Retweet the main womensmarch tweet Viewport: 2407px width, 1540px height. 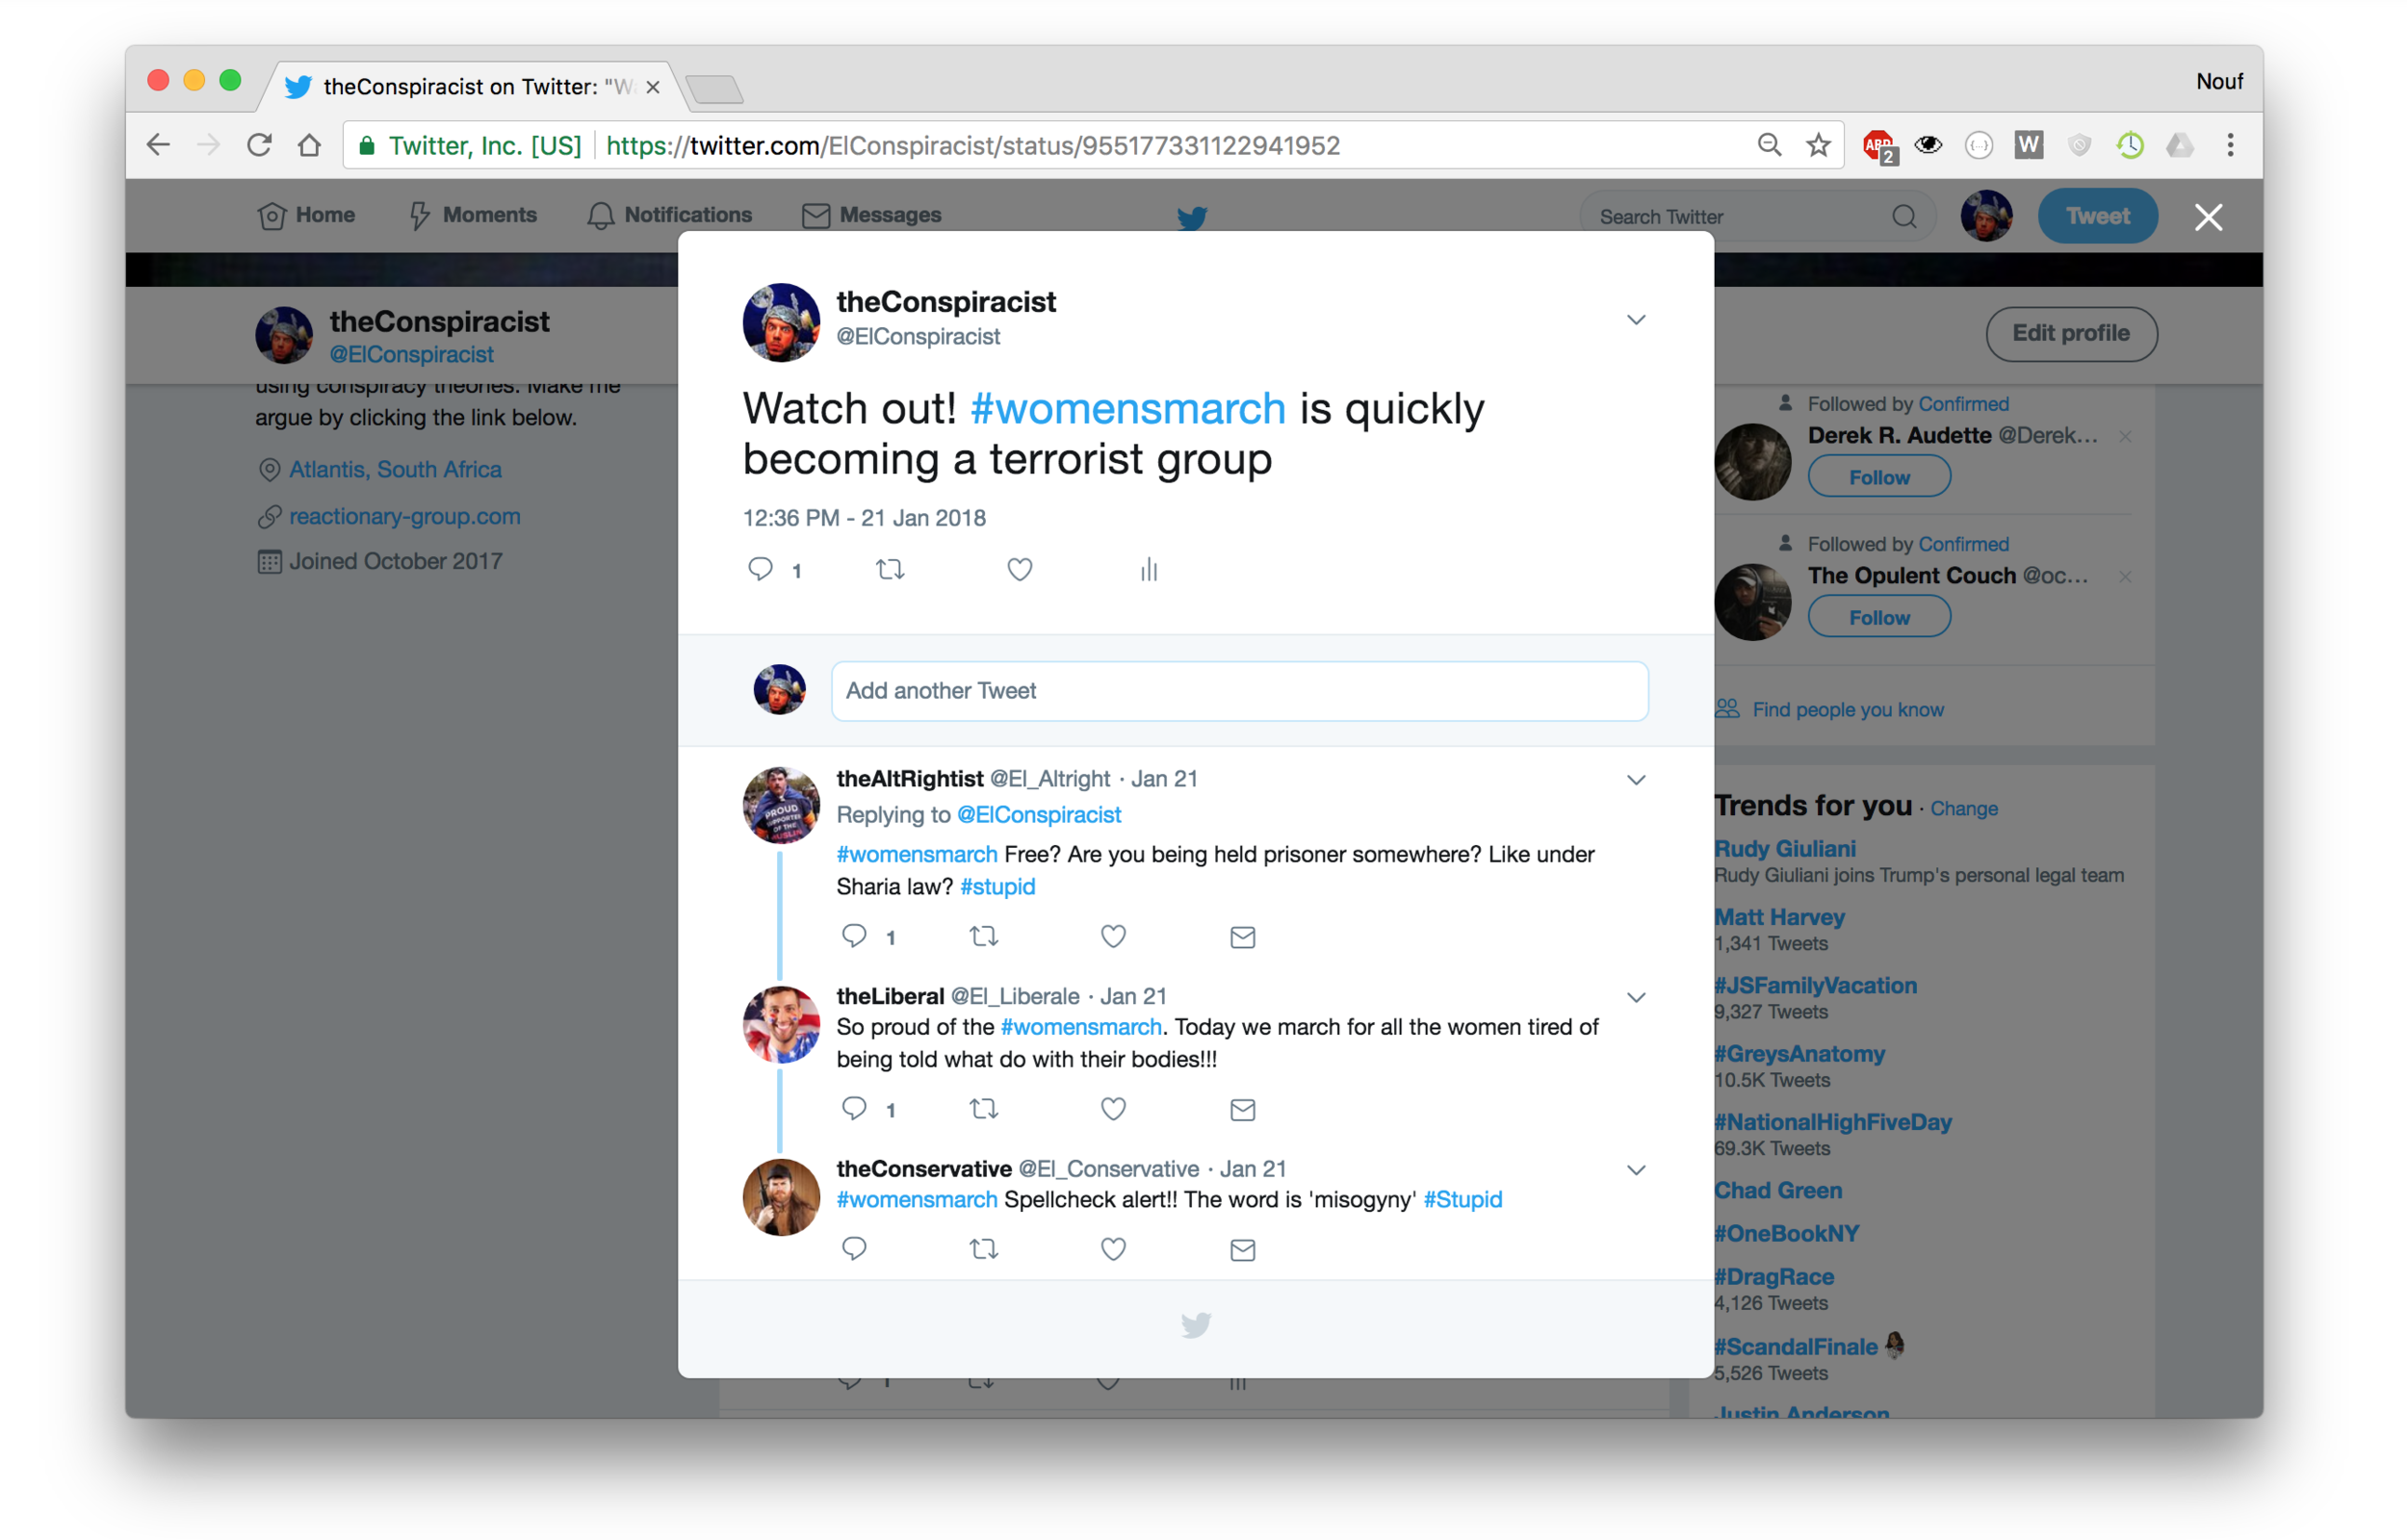pyautogui.click(x=890, y=570)
